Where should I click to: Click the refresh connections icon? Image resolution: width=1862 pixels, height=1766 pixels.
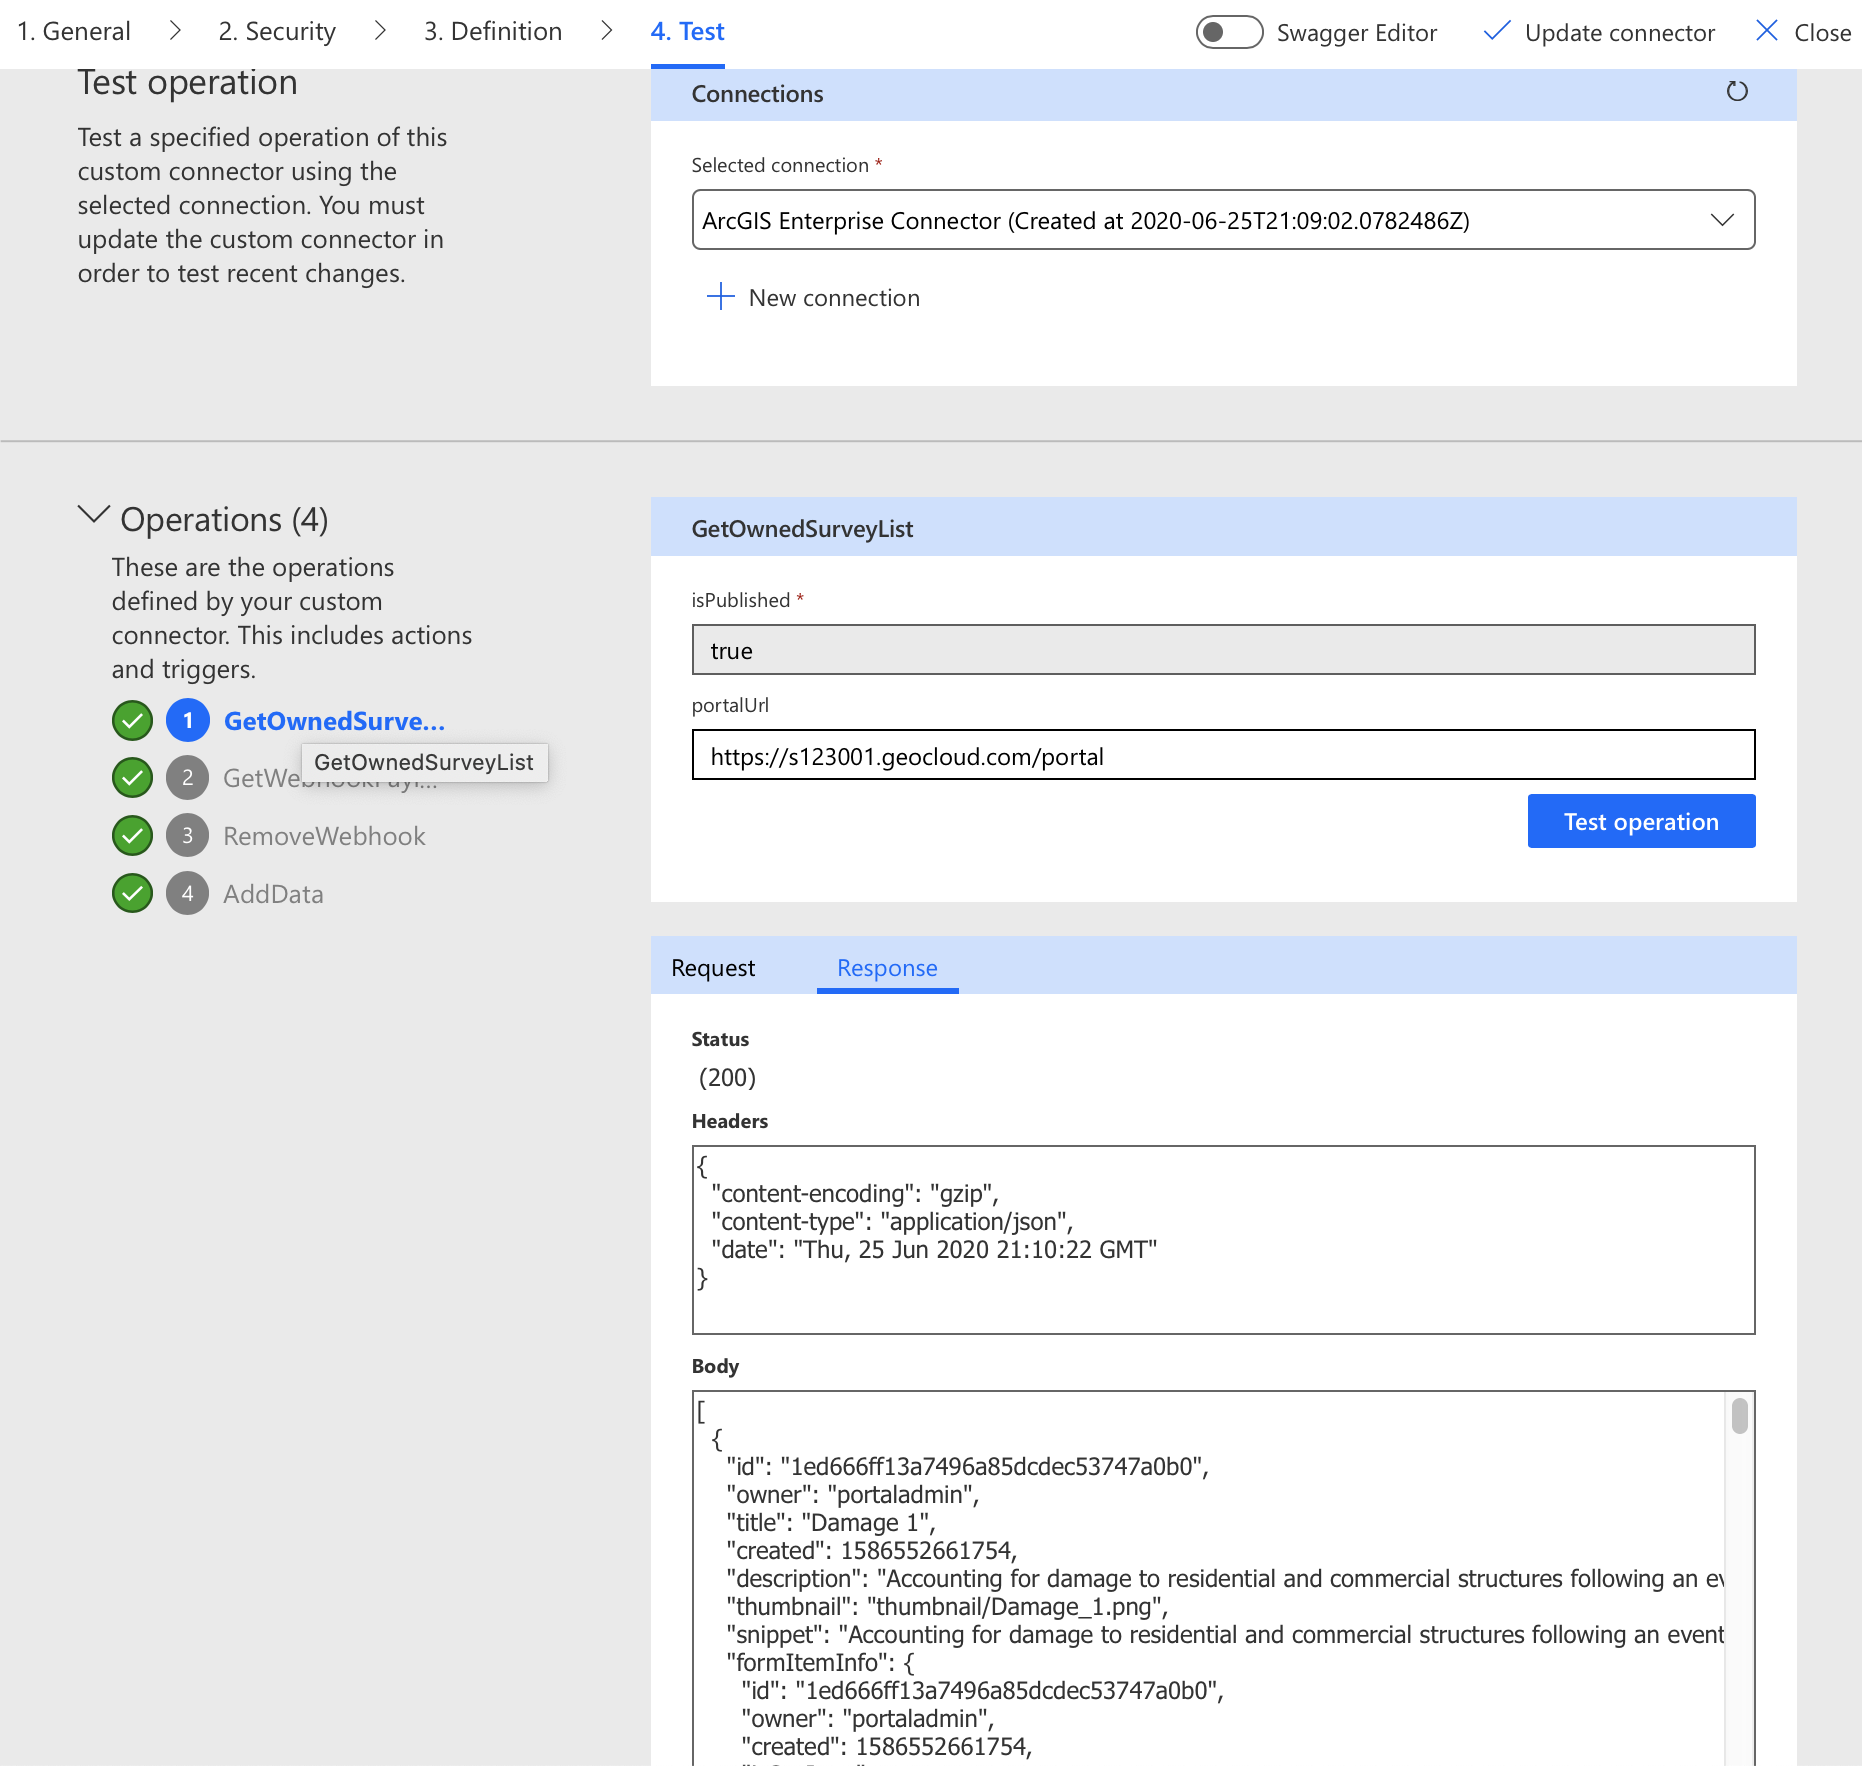point(1737,92)
